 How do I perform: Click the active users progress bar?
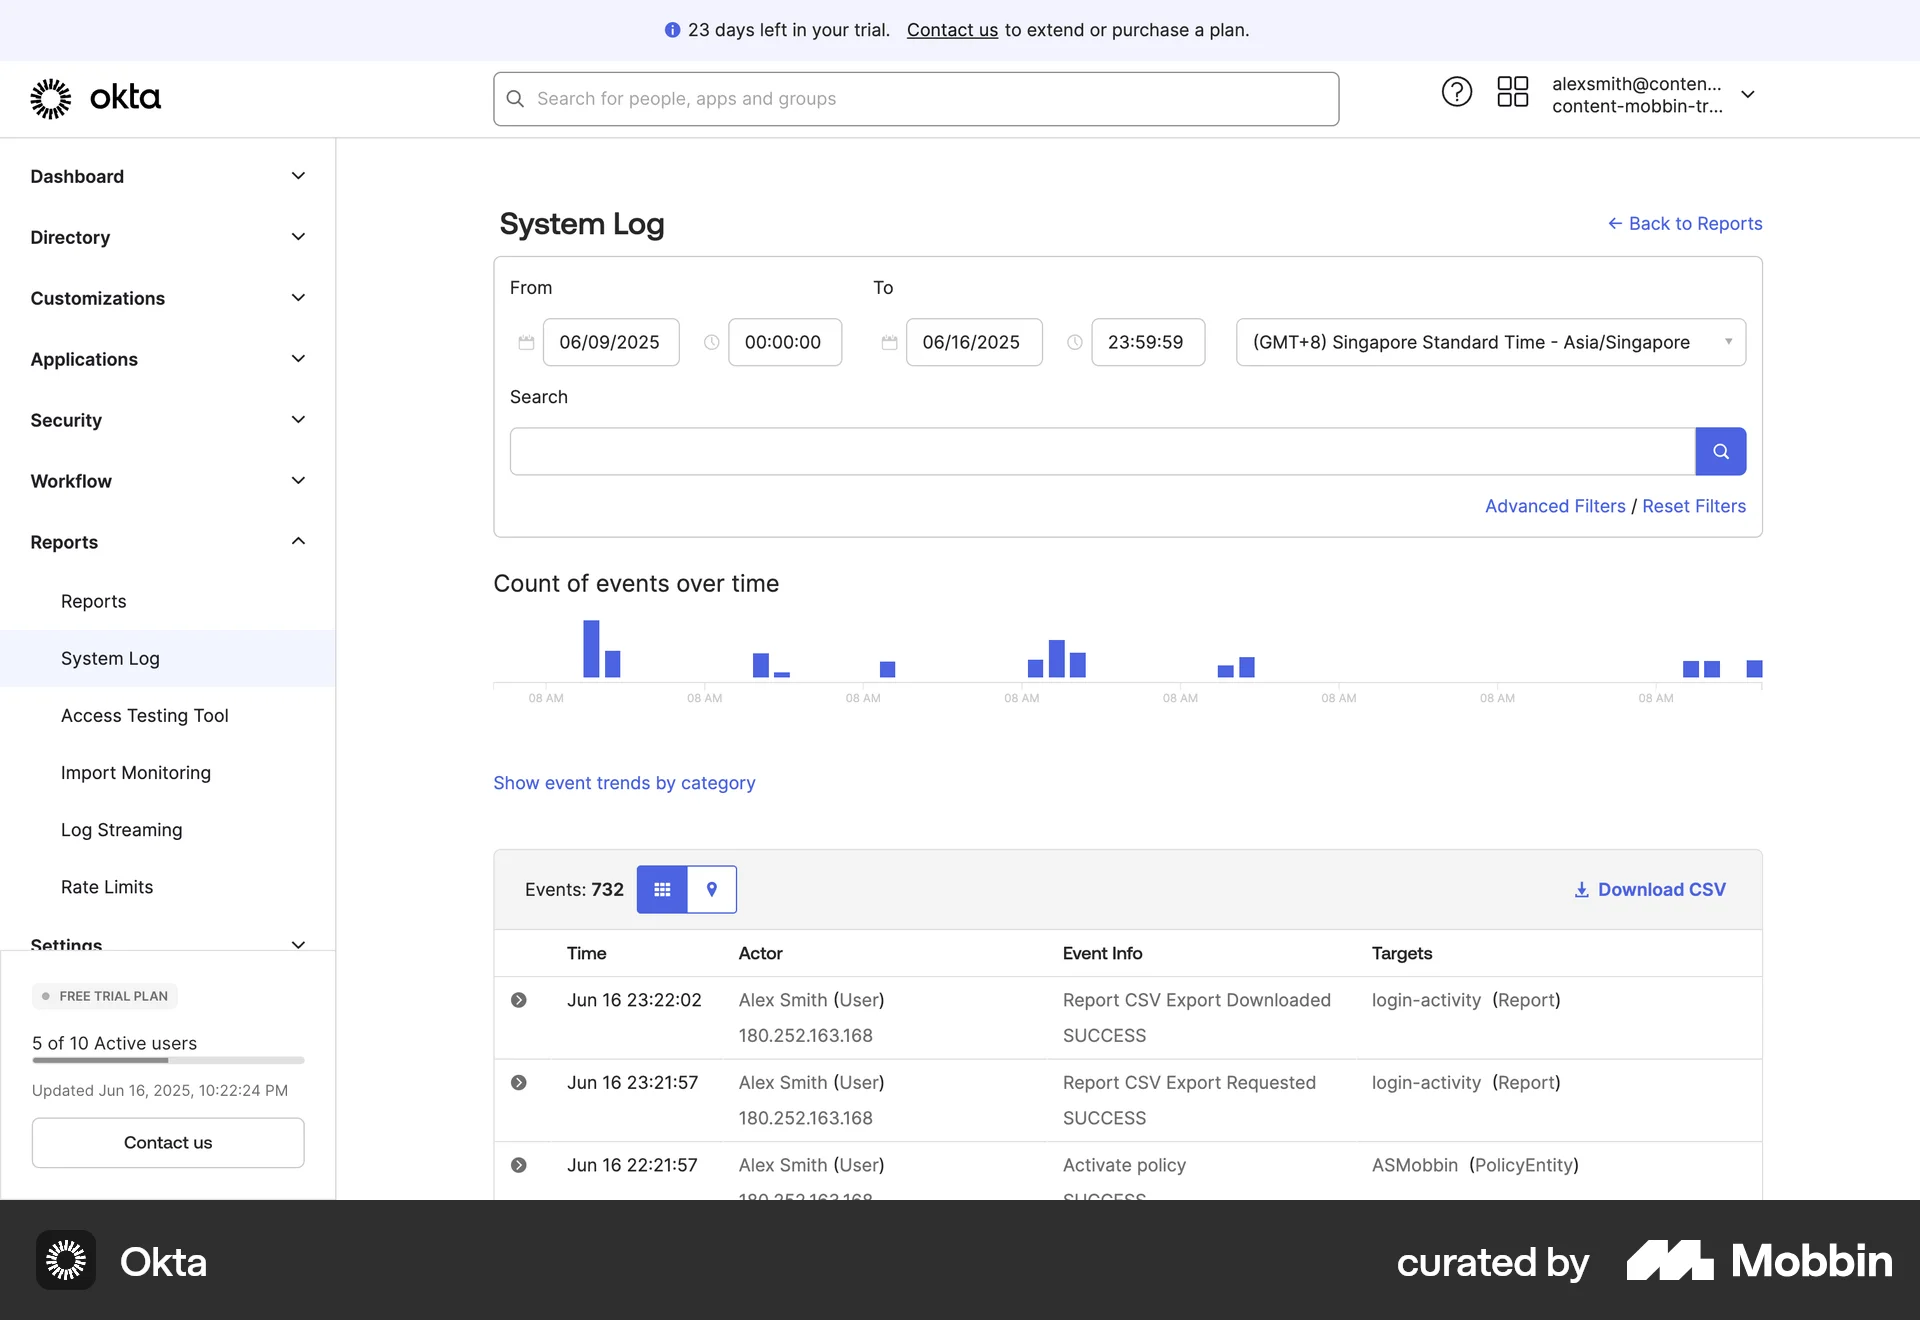pos(167,1061)
